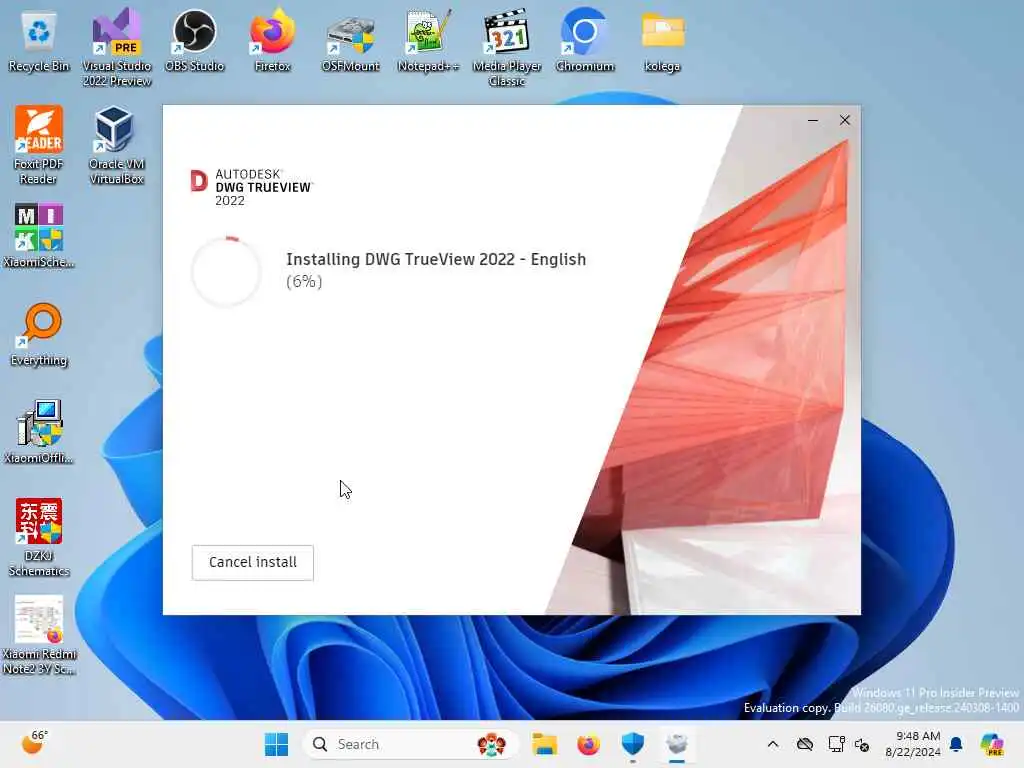Select the XiaomiSche... desktop icon

39,236
